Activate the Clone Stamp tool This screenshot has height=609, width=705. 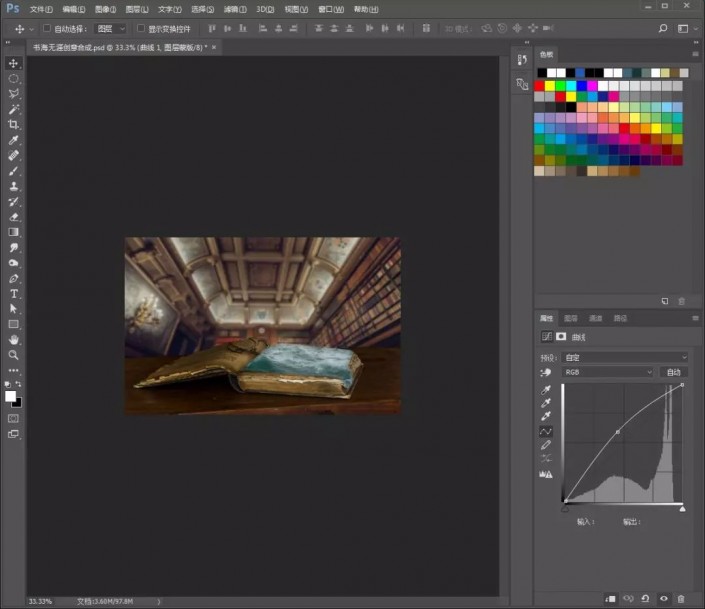(13, 186)
